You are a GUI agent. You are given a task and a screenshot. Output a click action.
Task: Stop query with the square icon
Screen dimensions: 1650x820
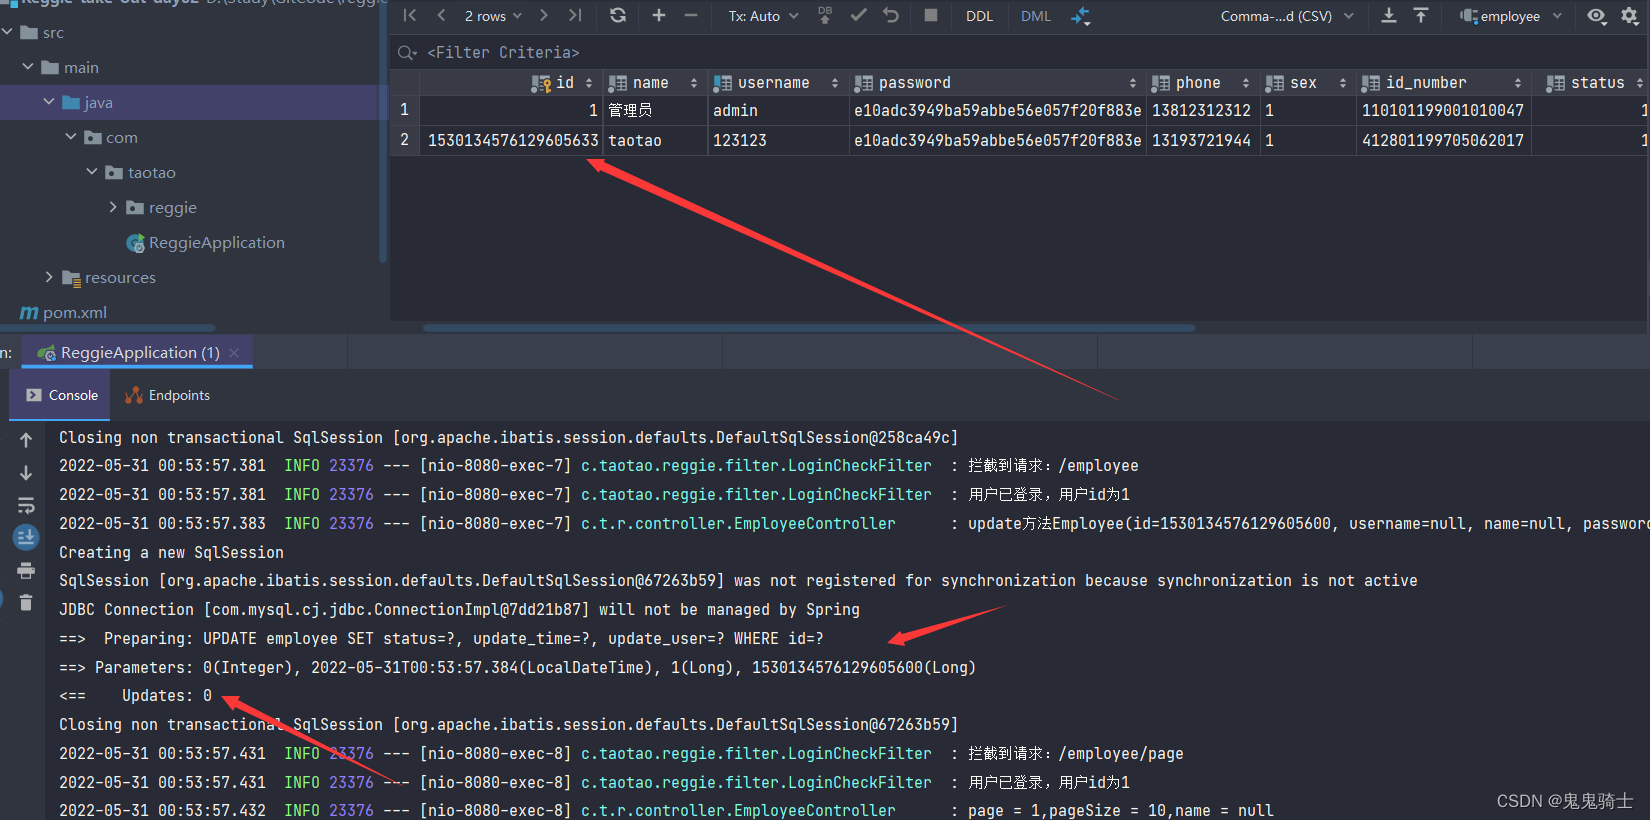[x=931, y=15]
